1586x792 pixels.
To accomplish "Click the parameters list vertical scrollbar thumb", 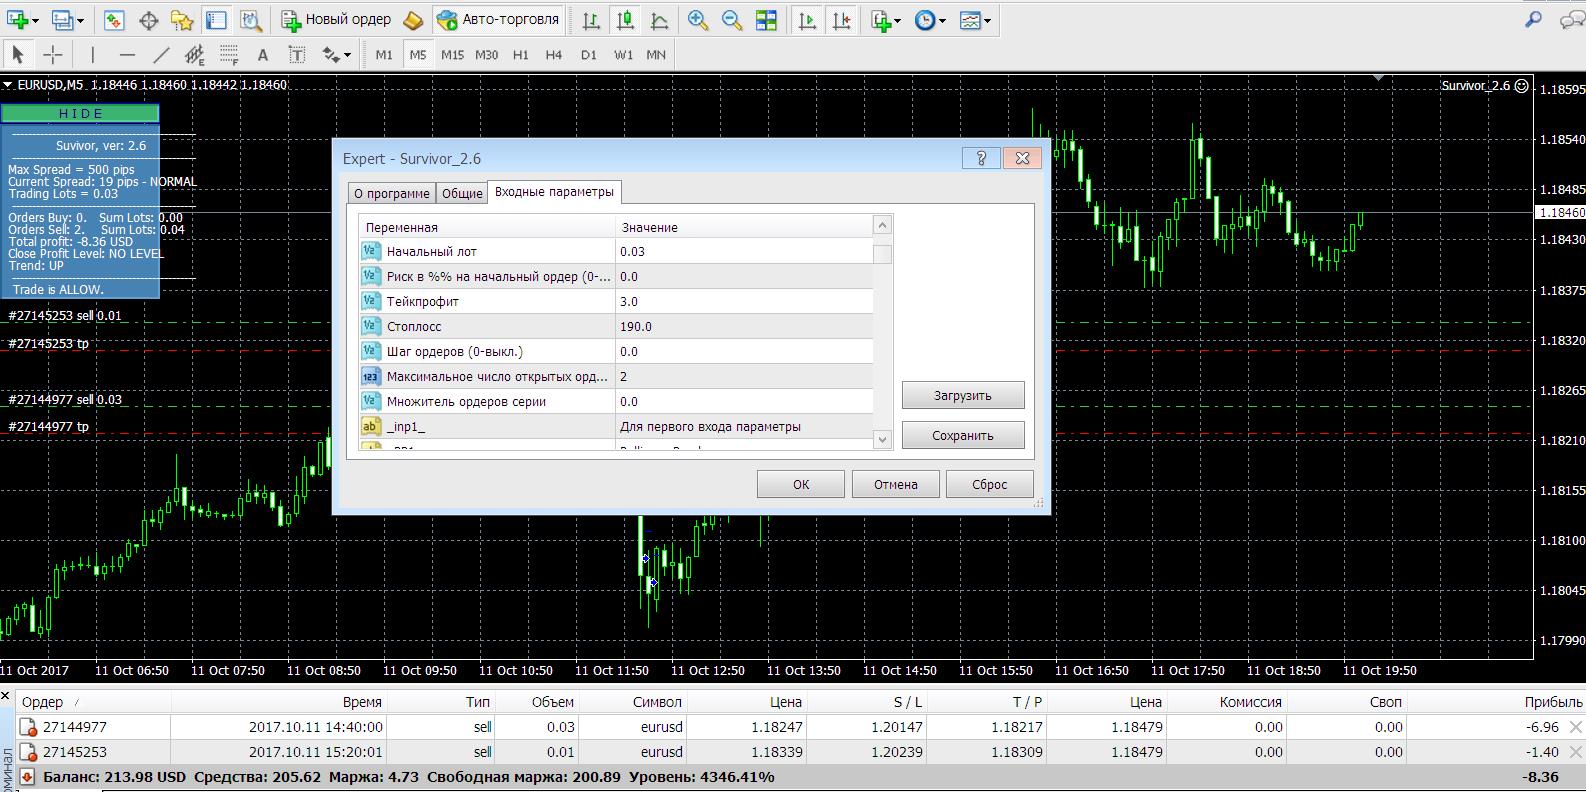I will tap(882, 254).
